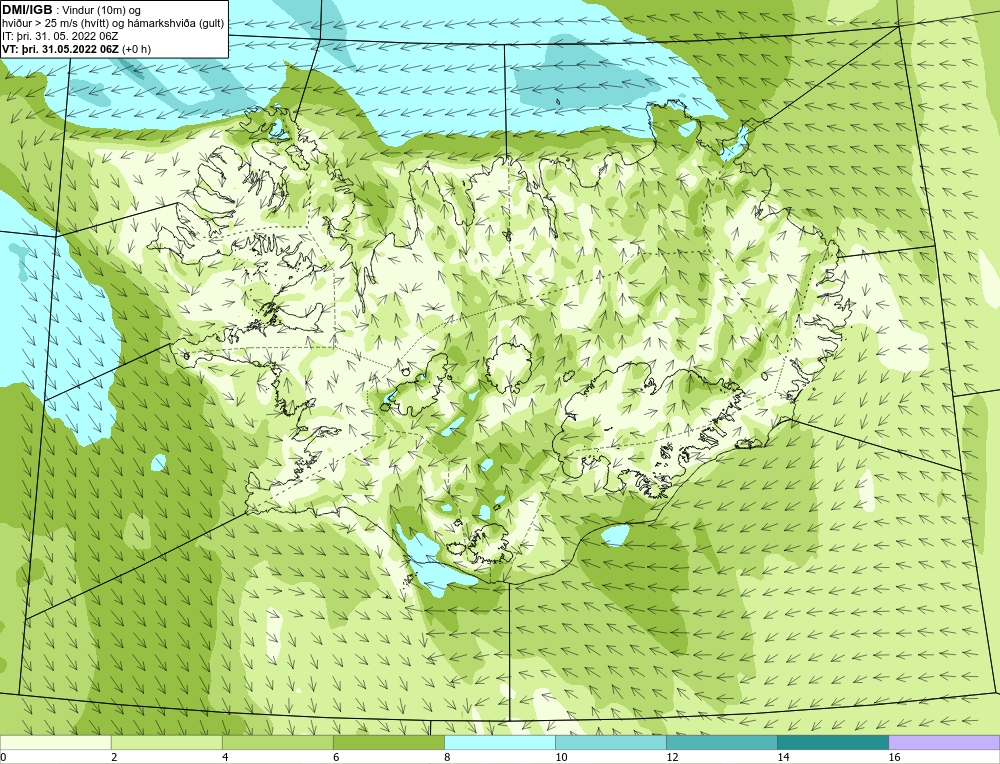Click the legend scale label "6"

coord(336,757)
